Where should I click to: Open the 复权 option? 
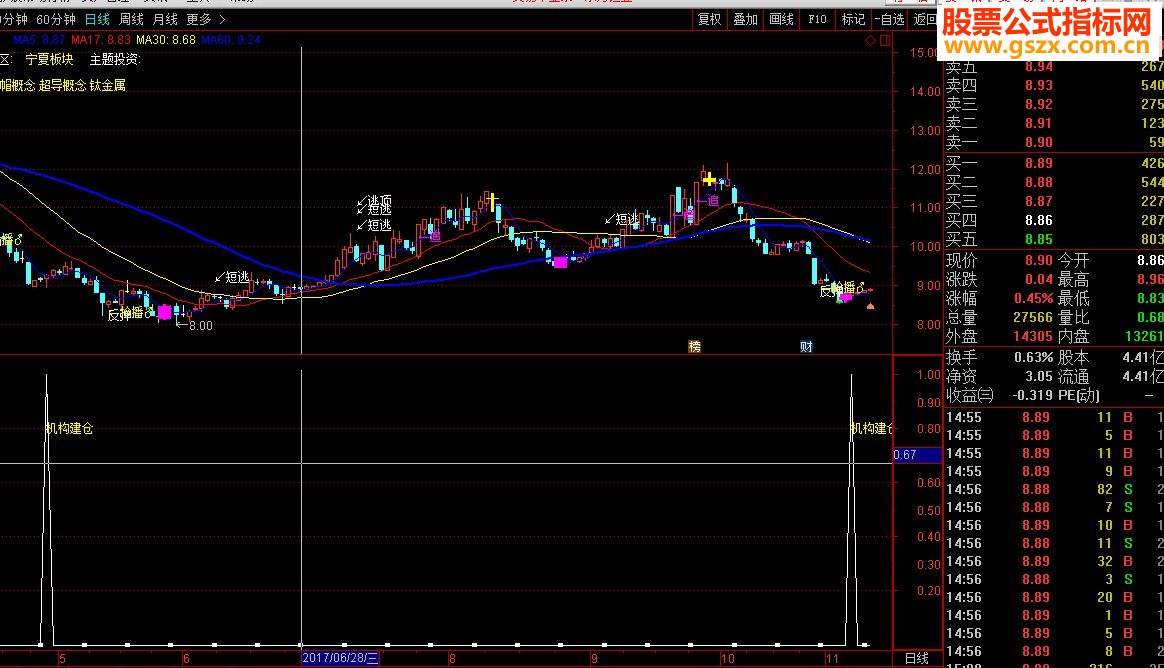tap(710, 19)
